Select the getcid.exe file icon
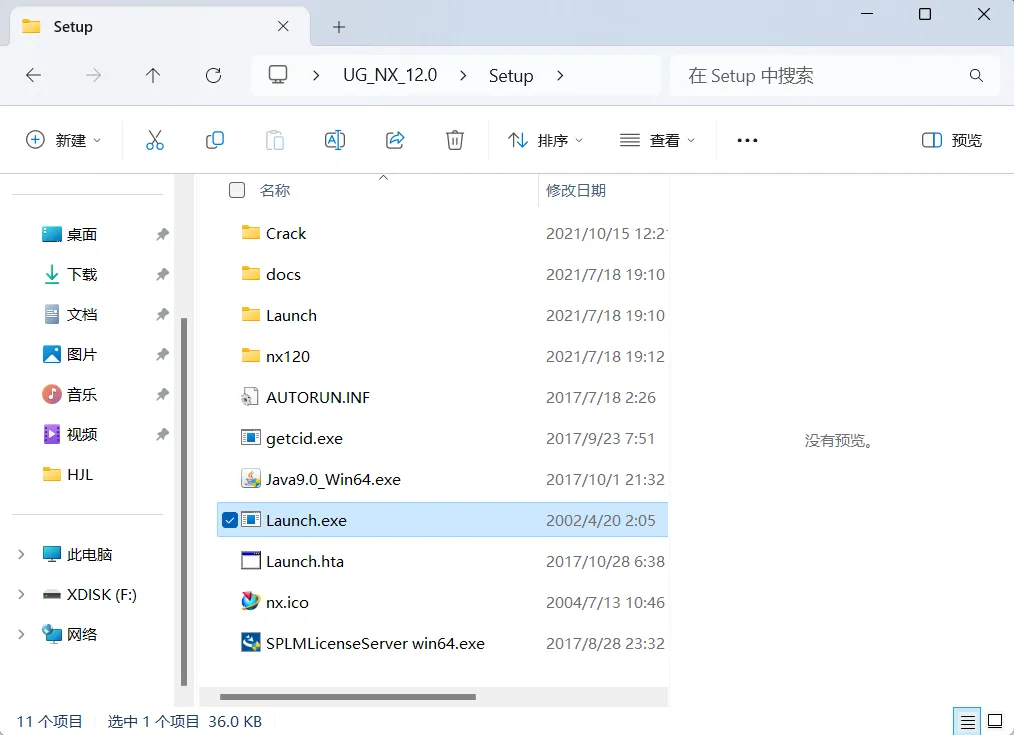 (x=251, y=438)
